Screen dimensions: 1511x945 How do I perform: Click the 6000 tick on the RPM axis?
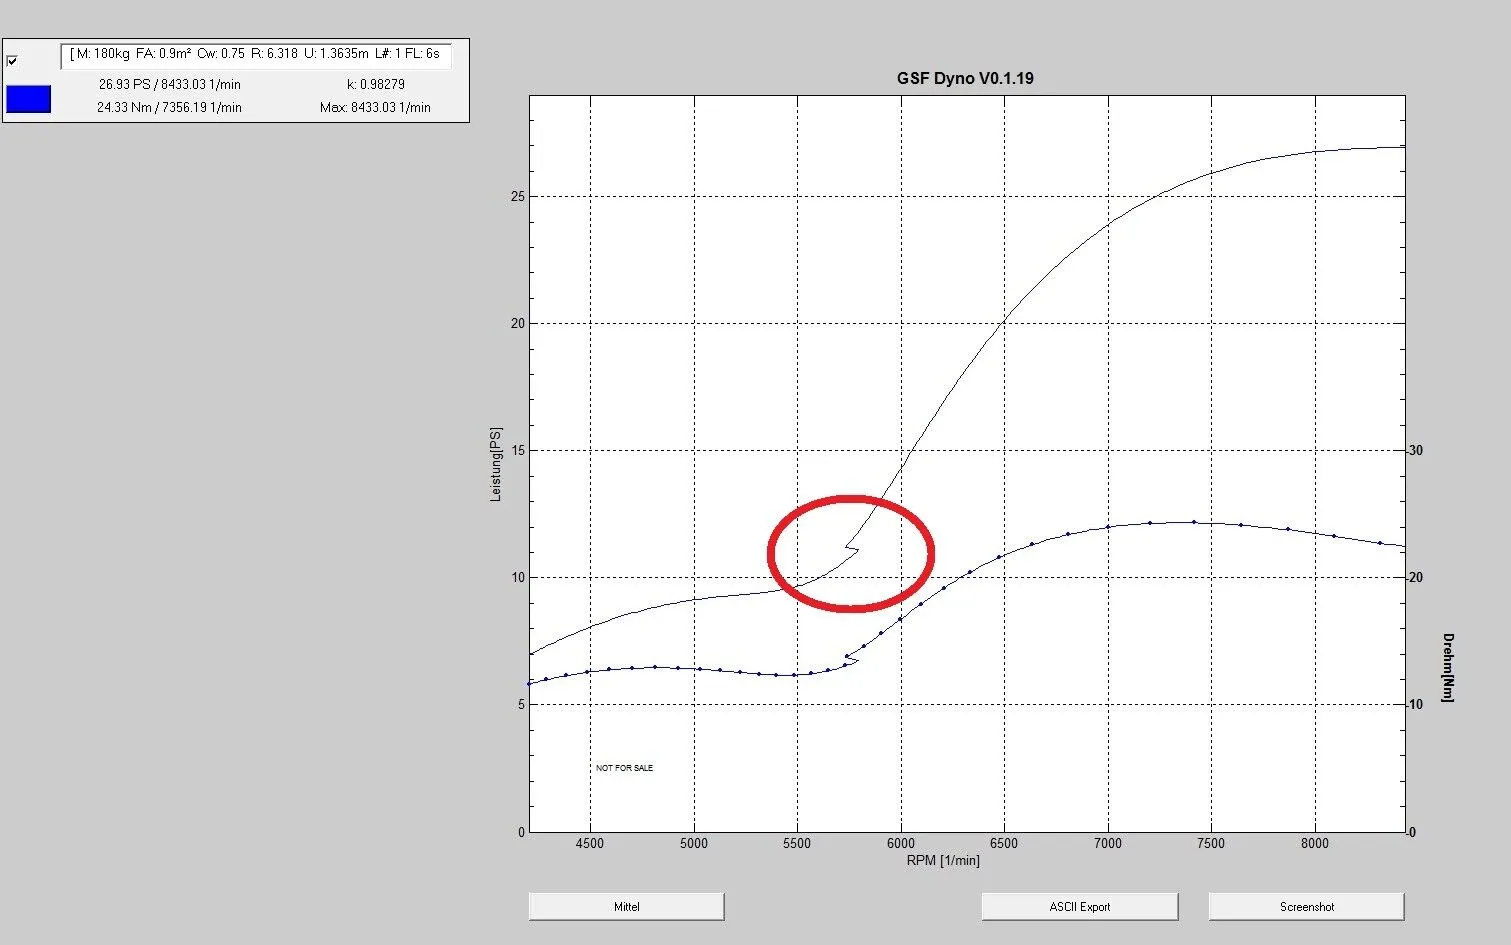[x=900, y=844]
